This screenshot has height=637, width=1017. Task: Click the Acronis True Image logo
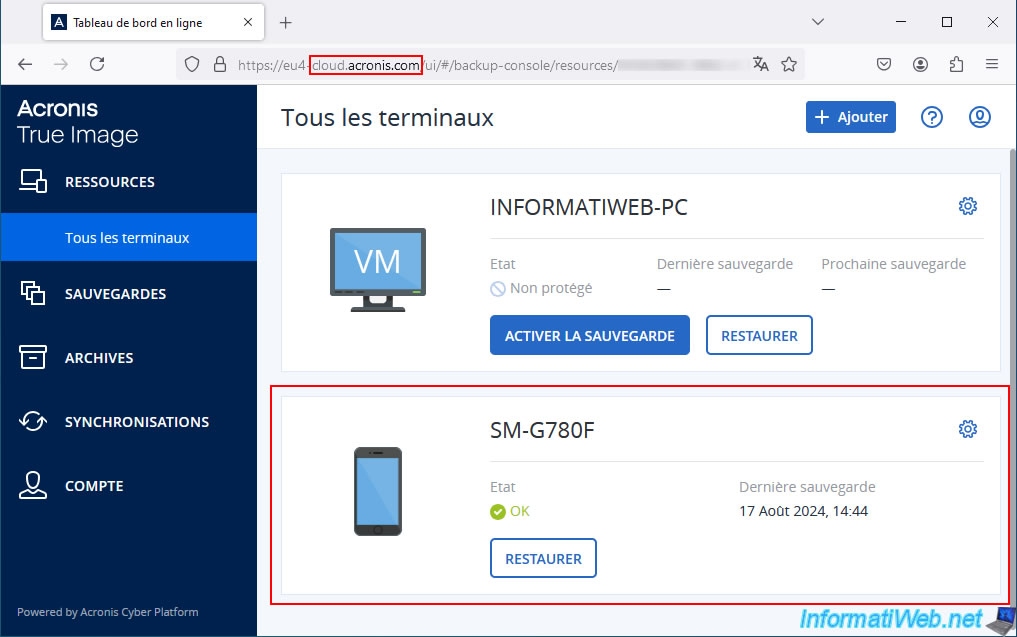coord(77,121)
